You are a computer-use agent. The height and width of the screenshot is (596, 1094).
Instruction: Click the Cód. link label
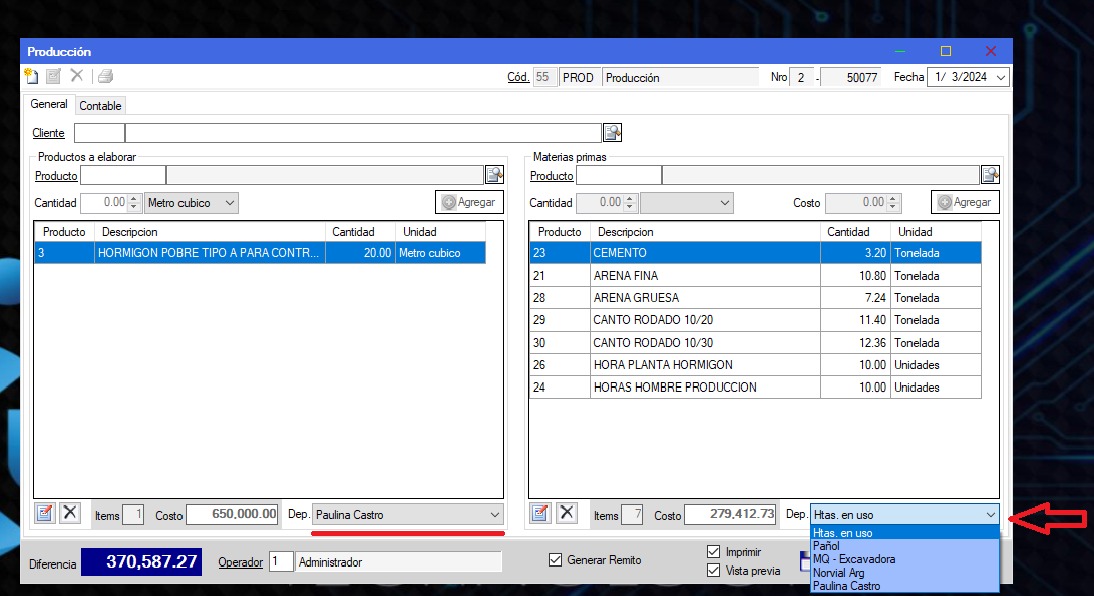coord(518,77)
